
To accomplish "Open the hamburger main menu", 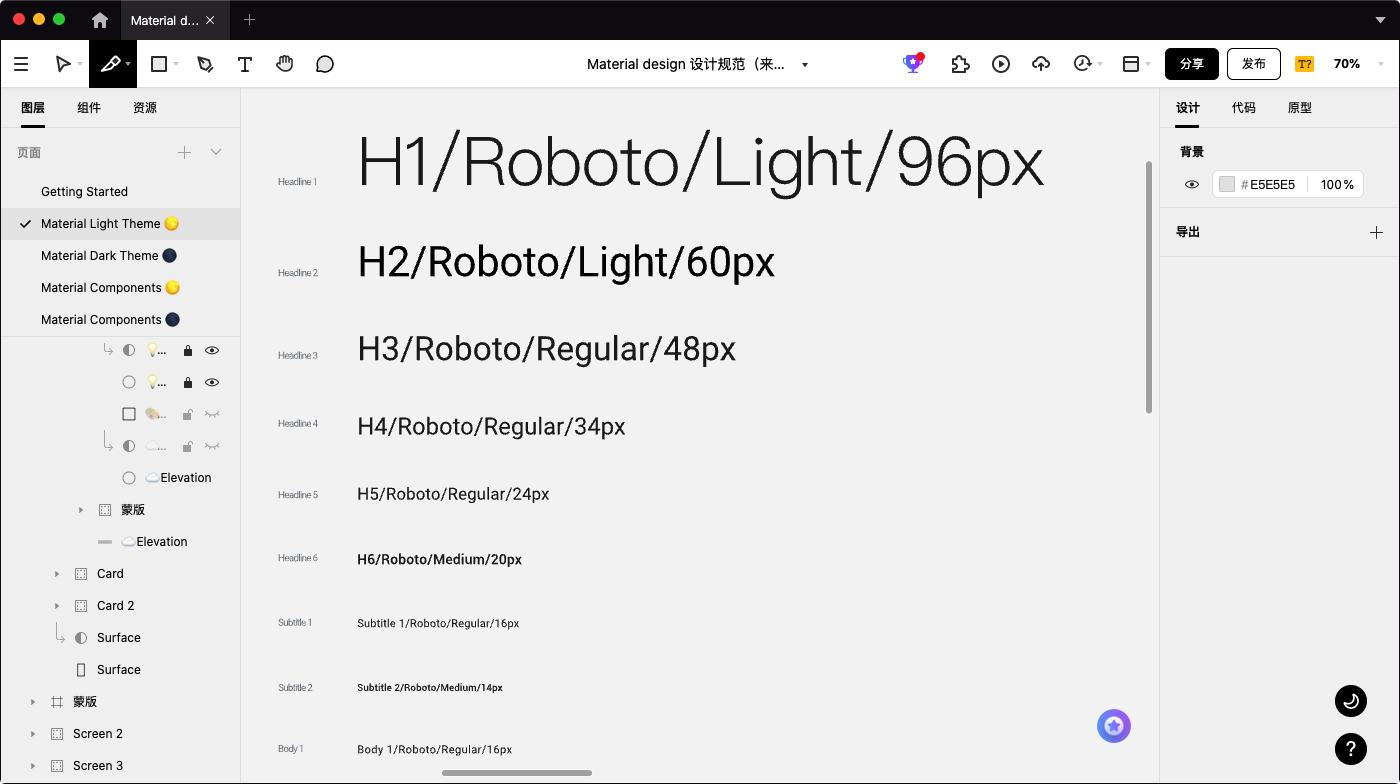I will [x=21, y=64].
